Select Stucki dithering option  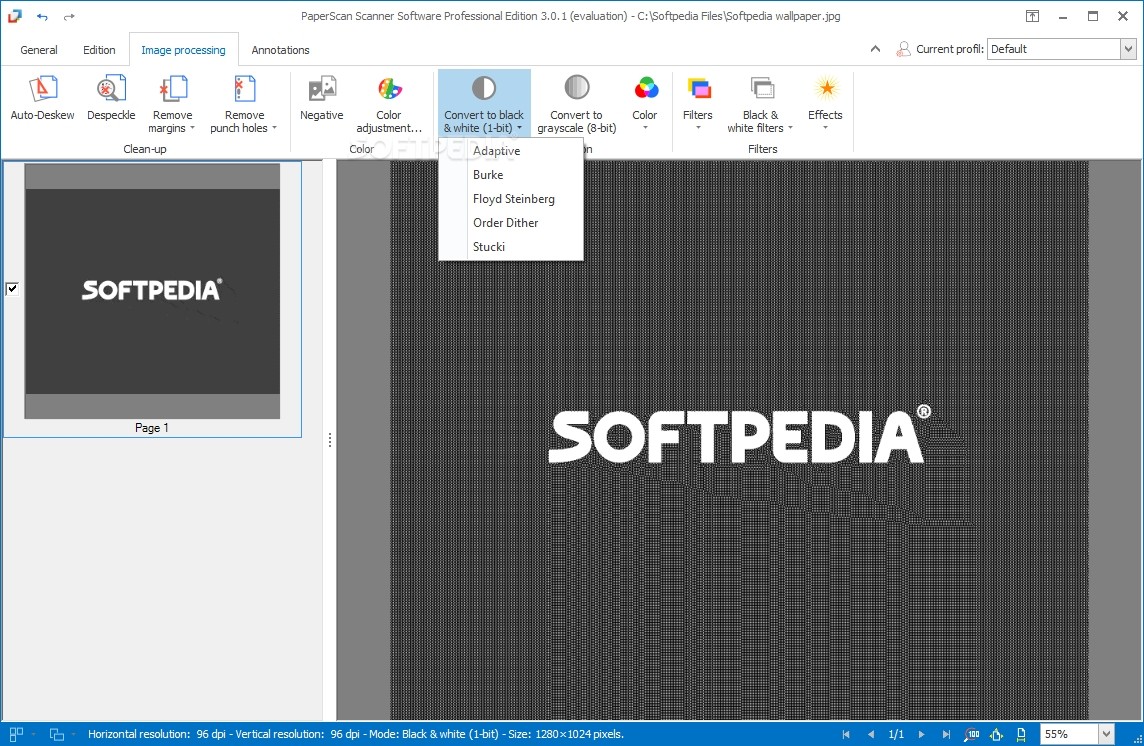coord(511,247)
